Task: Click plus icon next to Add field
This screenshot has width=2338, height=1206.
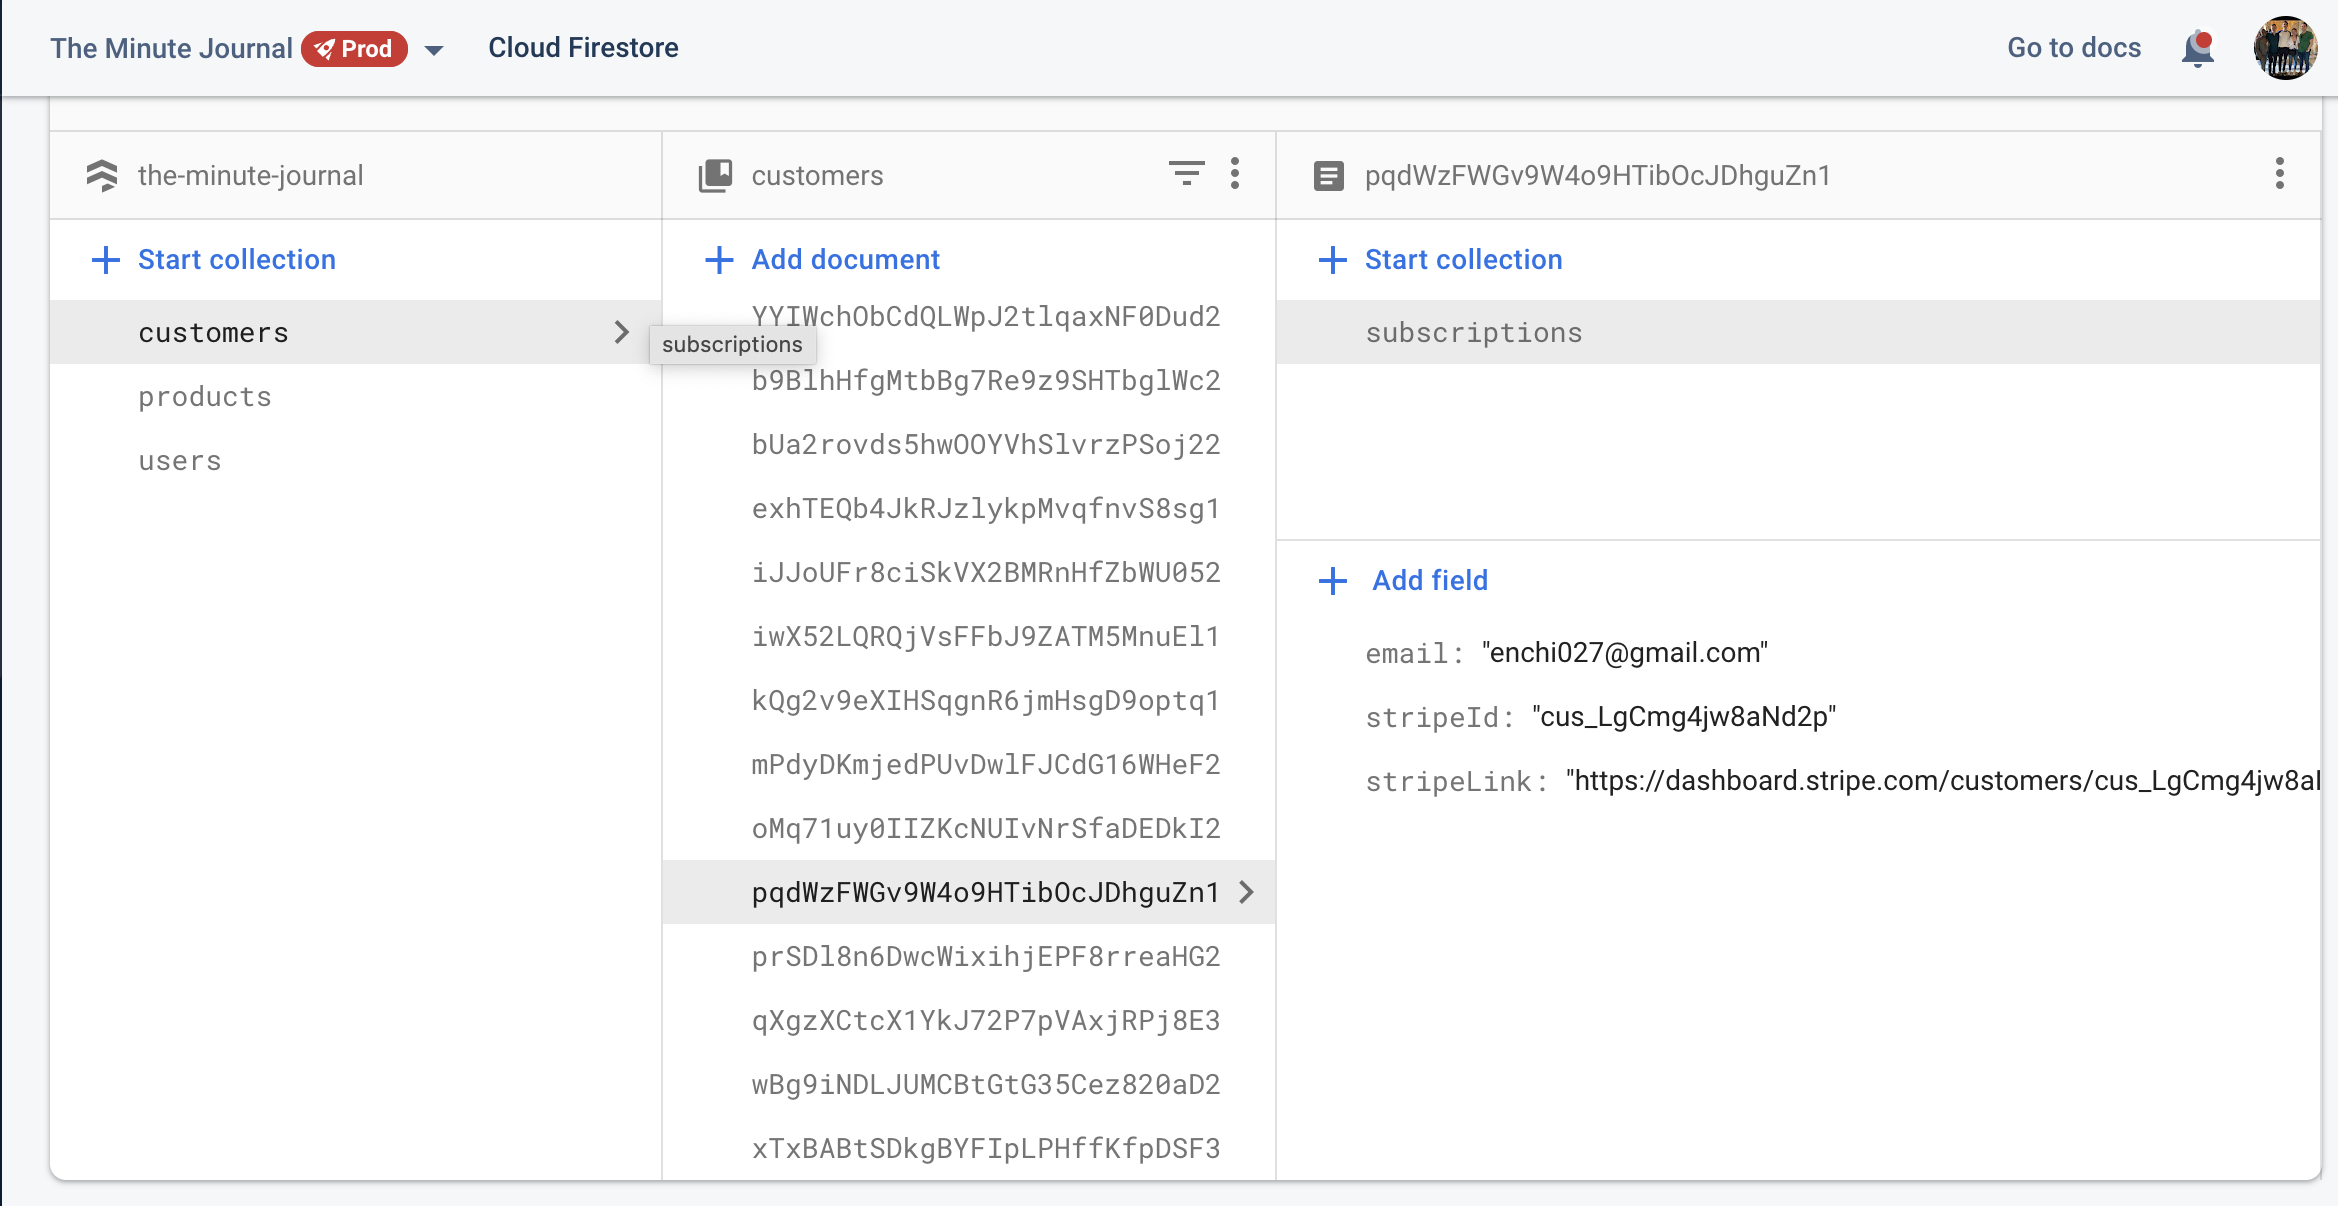Action: point(1333,581)
